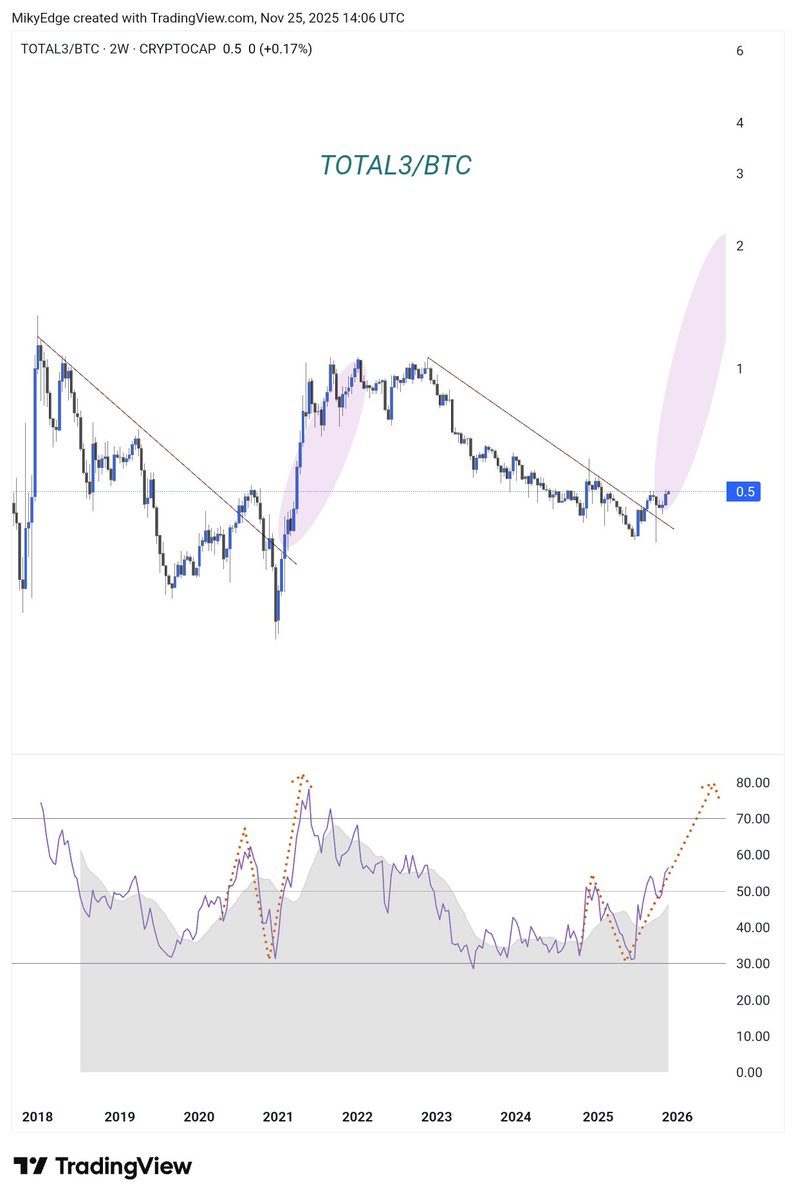Click the symbol legend 'TOTAL3/BTC · 2W · CRYPTOCAP'

pos(119,48)
